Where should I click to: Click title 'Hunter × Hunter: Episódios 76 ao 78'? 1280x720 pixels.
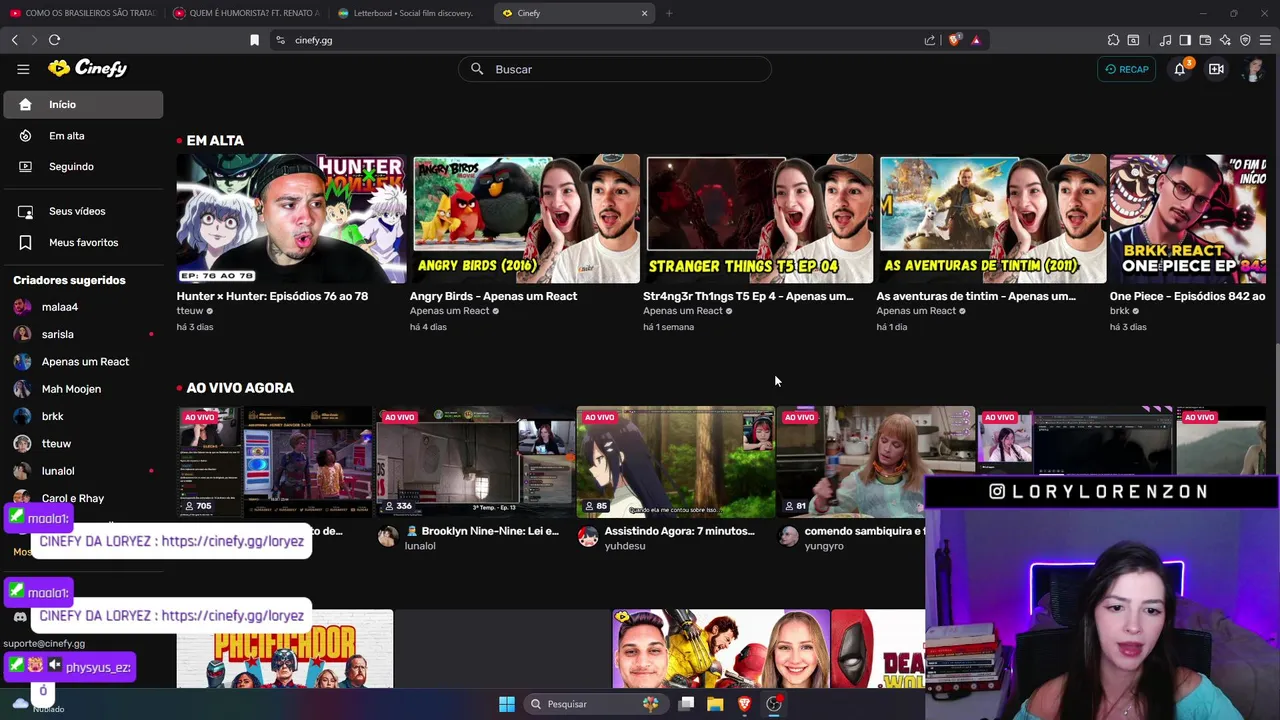(272, 296)
